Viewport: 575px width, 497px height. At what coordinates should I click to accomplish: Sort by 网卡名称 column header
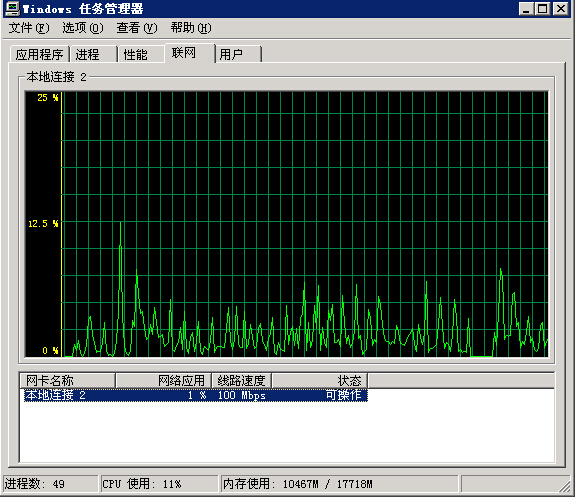67,380
